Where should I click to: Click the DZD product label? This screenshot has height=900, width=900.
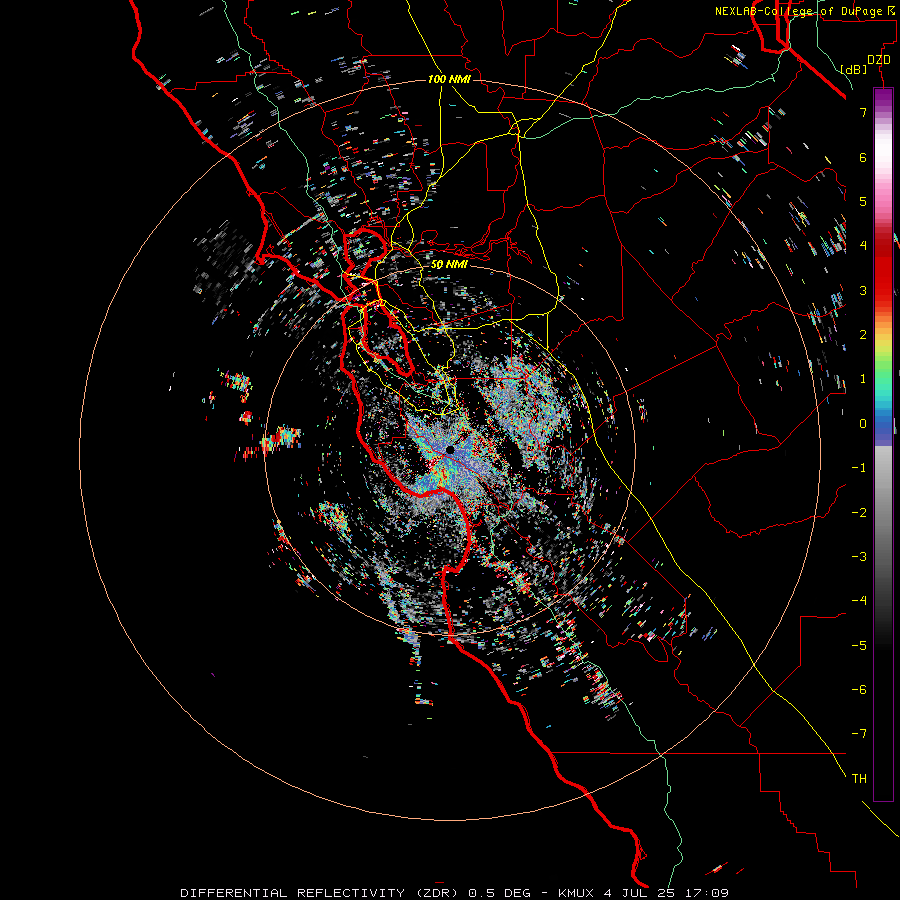(x=879, y=60)
